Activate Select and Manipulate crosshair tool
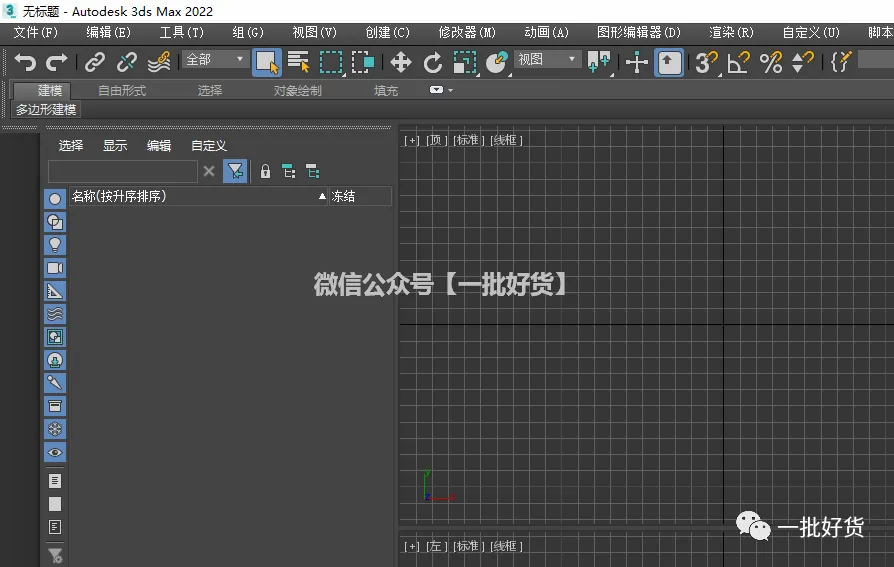The height and width of the screenshot is (567, 894). point(636,62)
